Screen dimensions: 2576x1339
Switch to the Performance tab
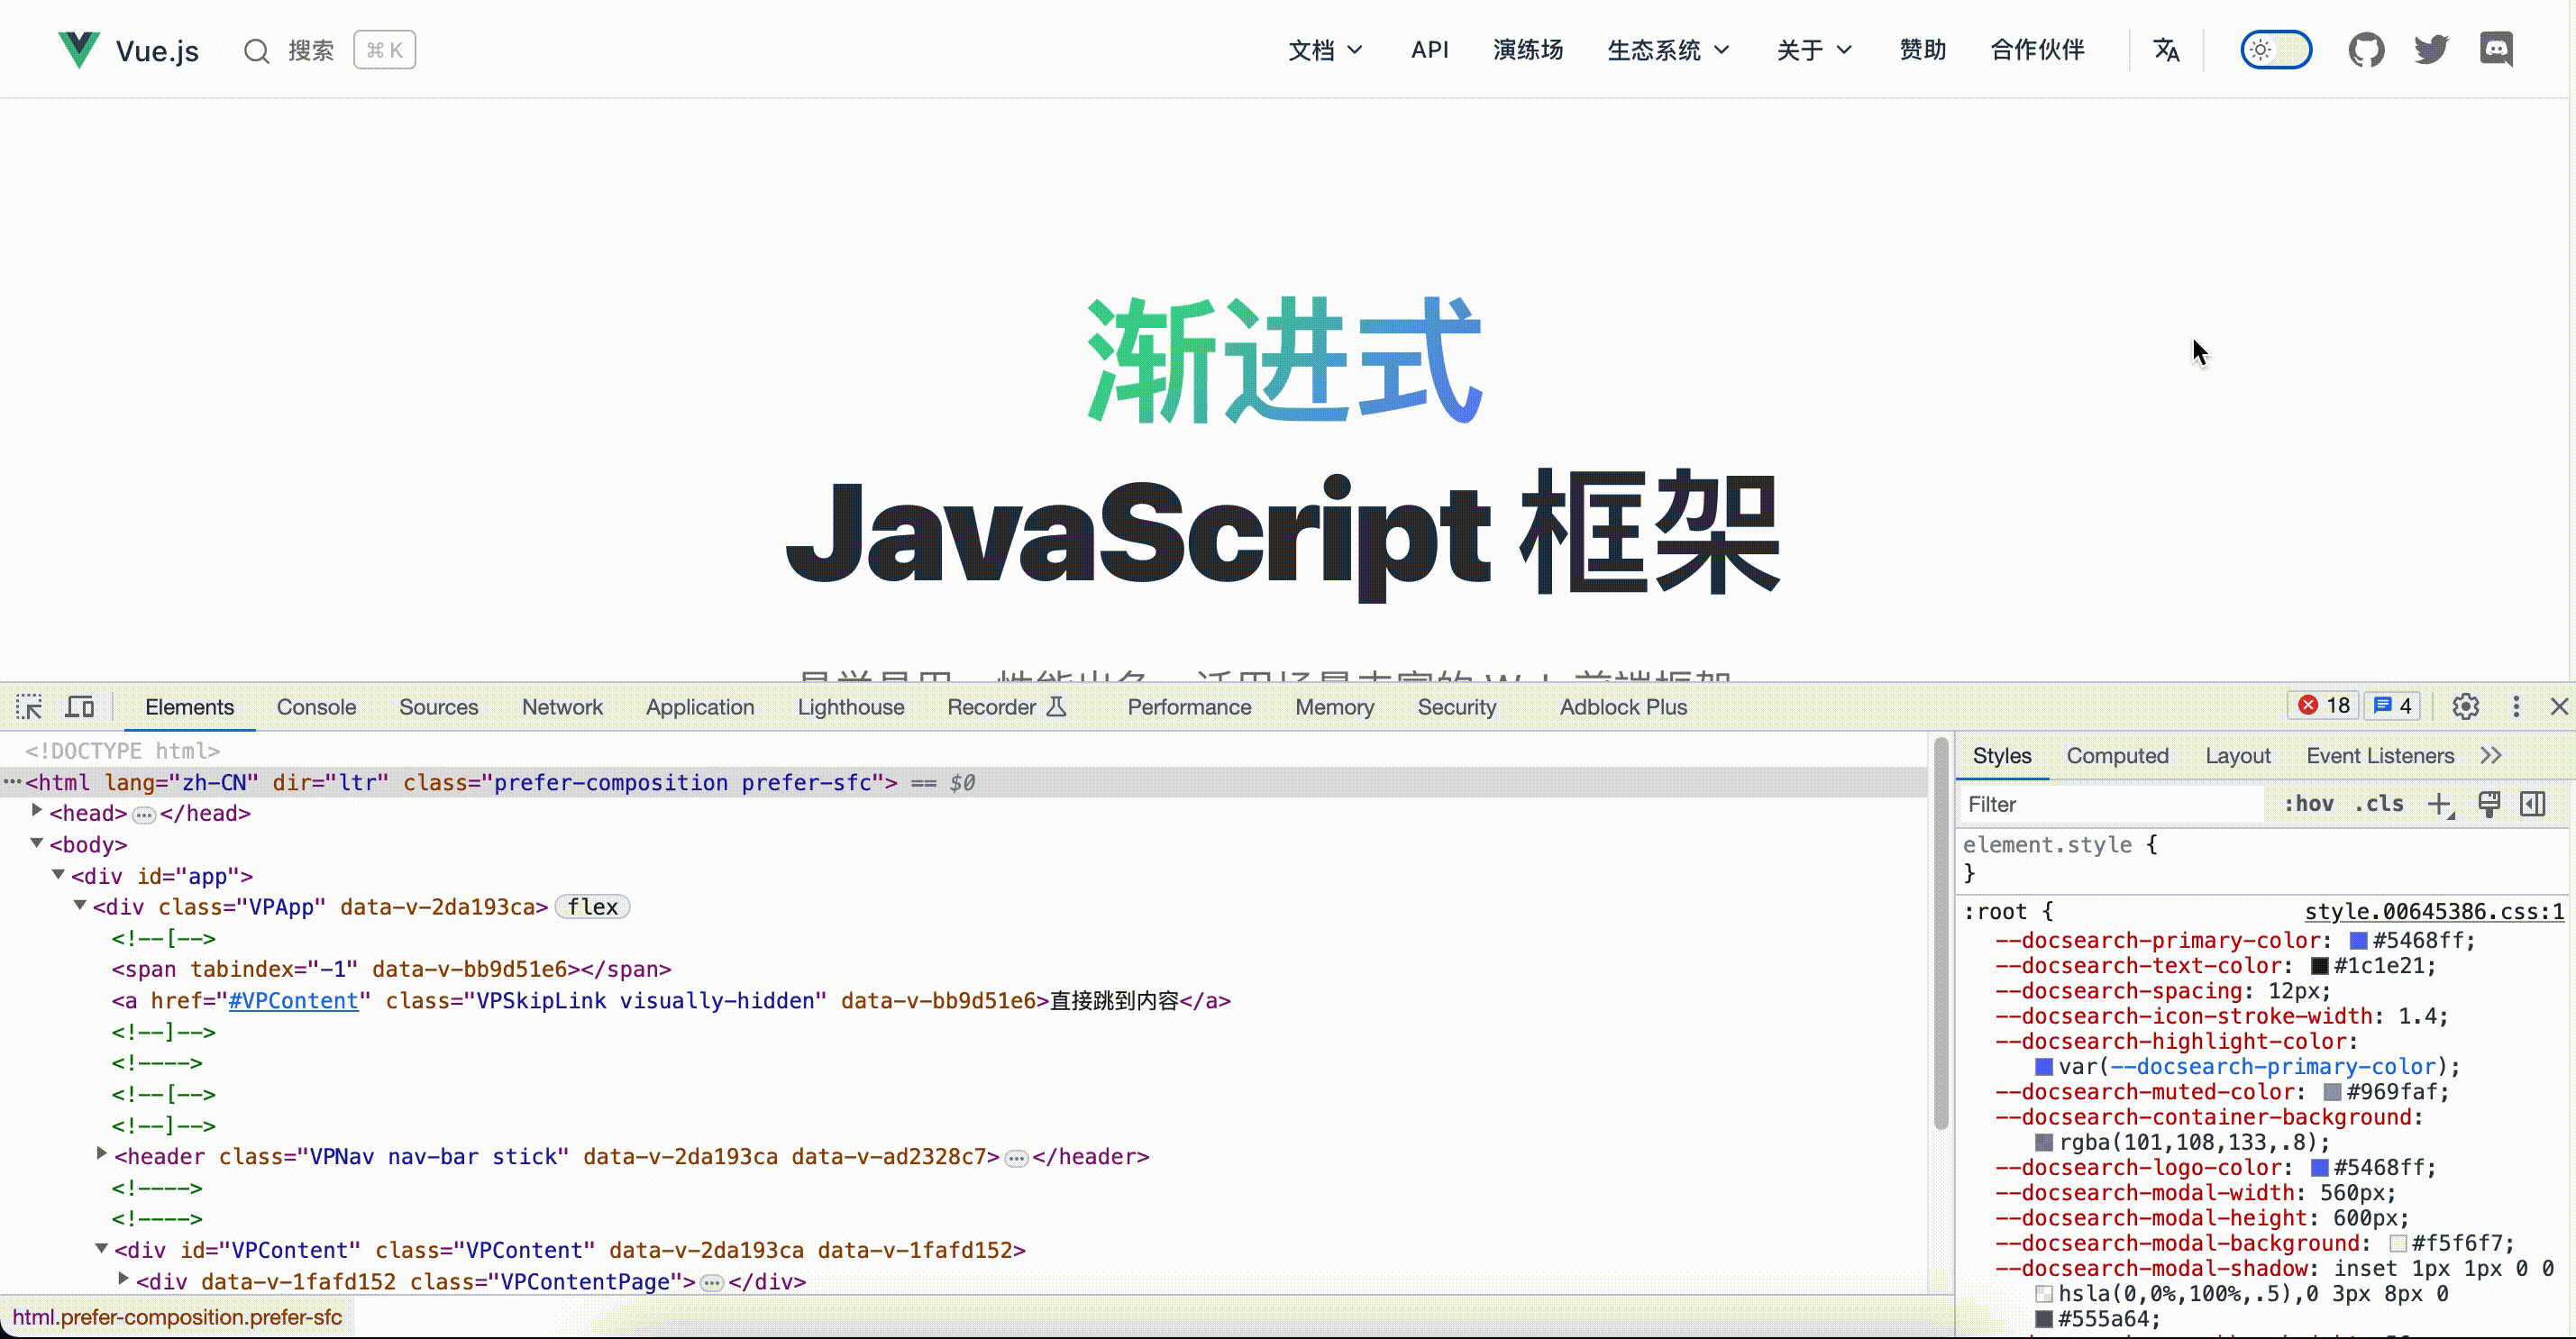coord(1189,707)
